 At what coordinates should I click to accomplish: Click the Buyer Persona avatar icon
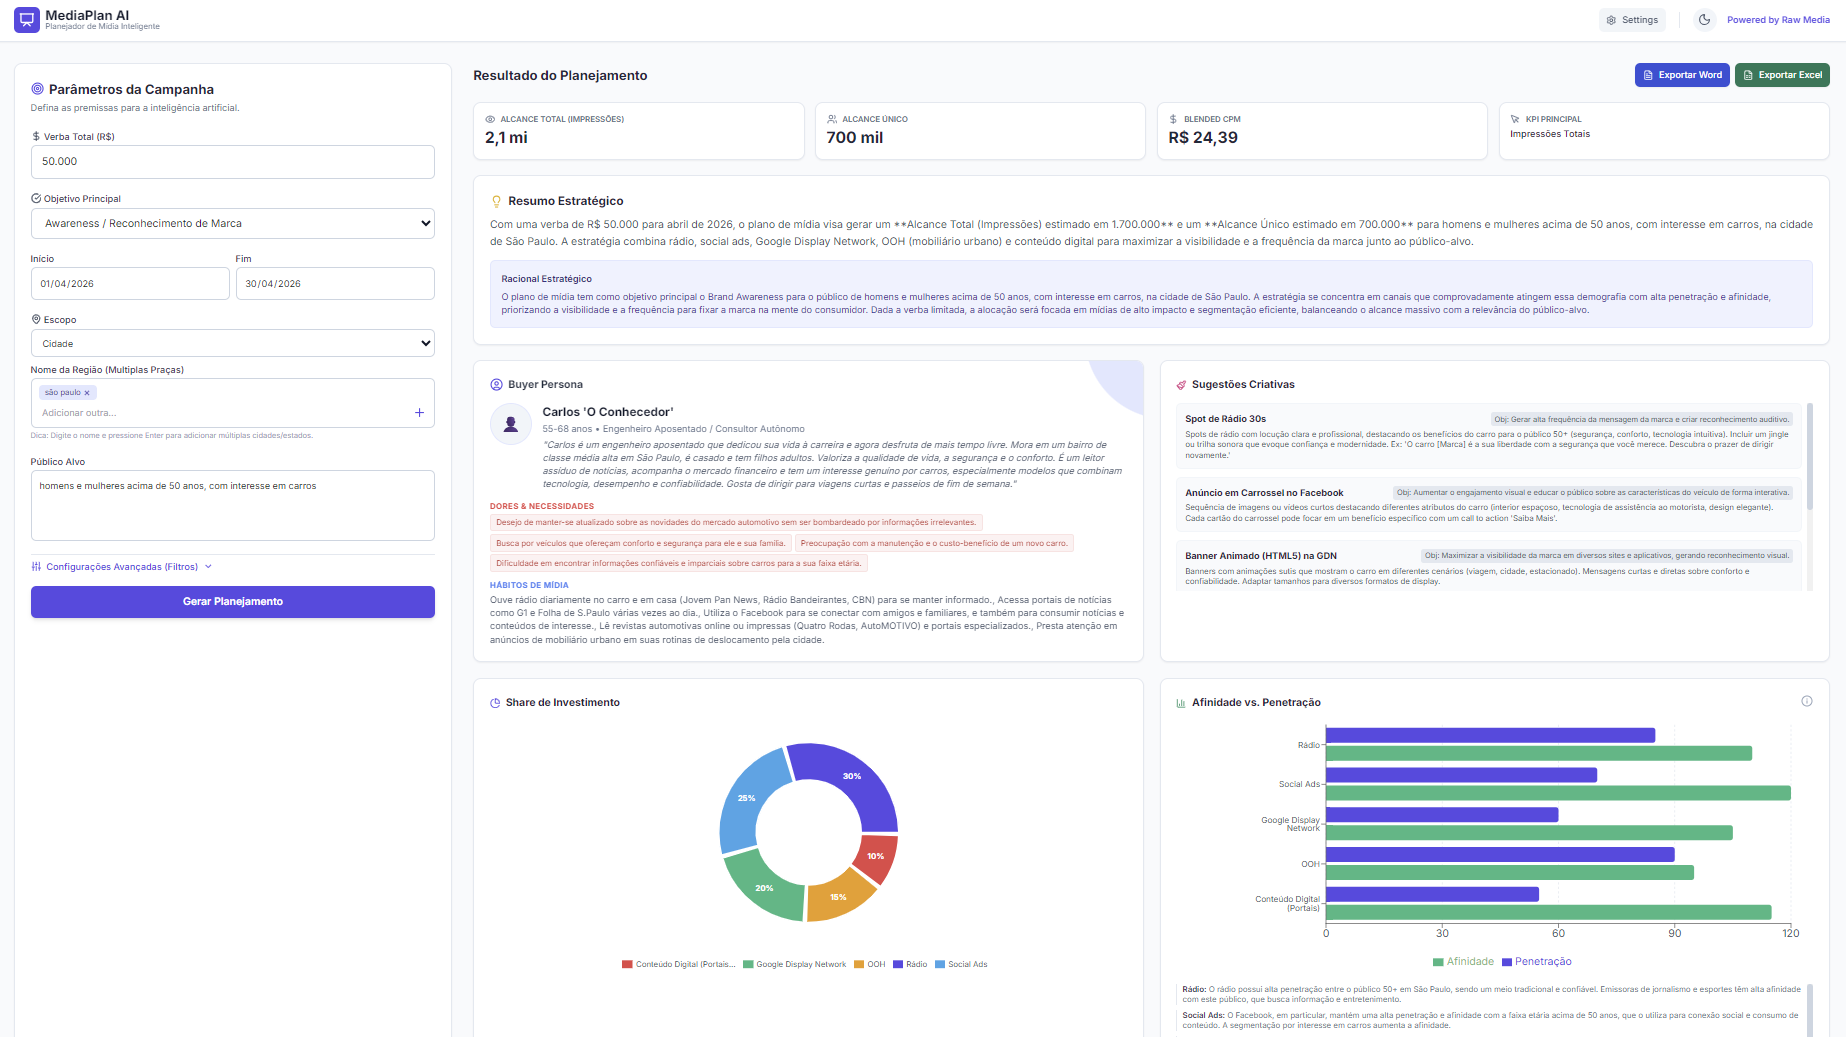[510, 424]
